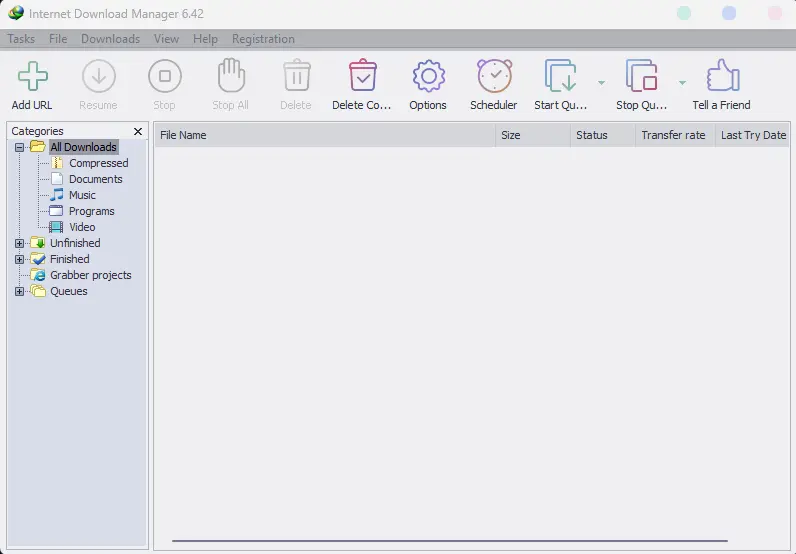Open the Tasks menu

(x=21, y=39)
